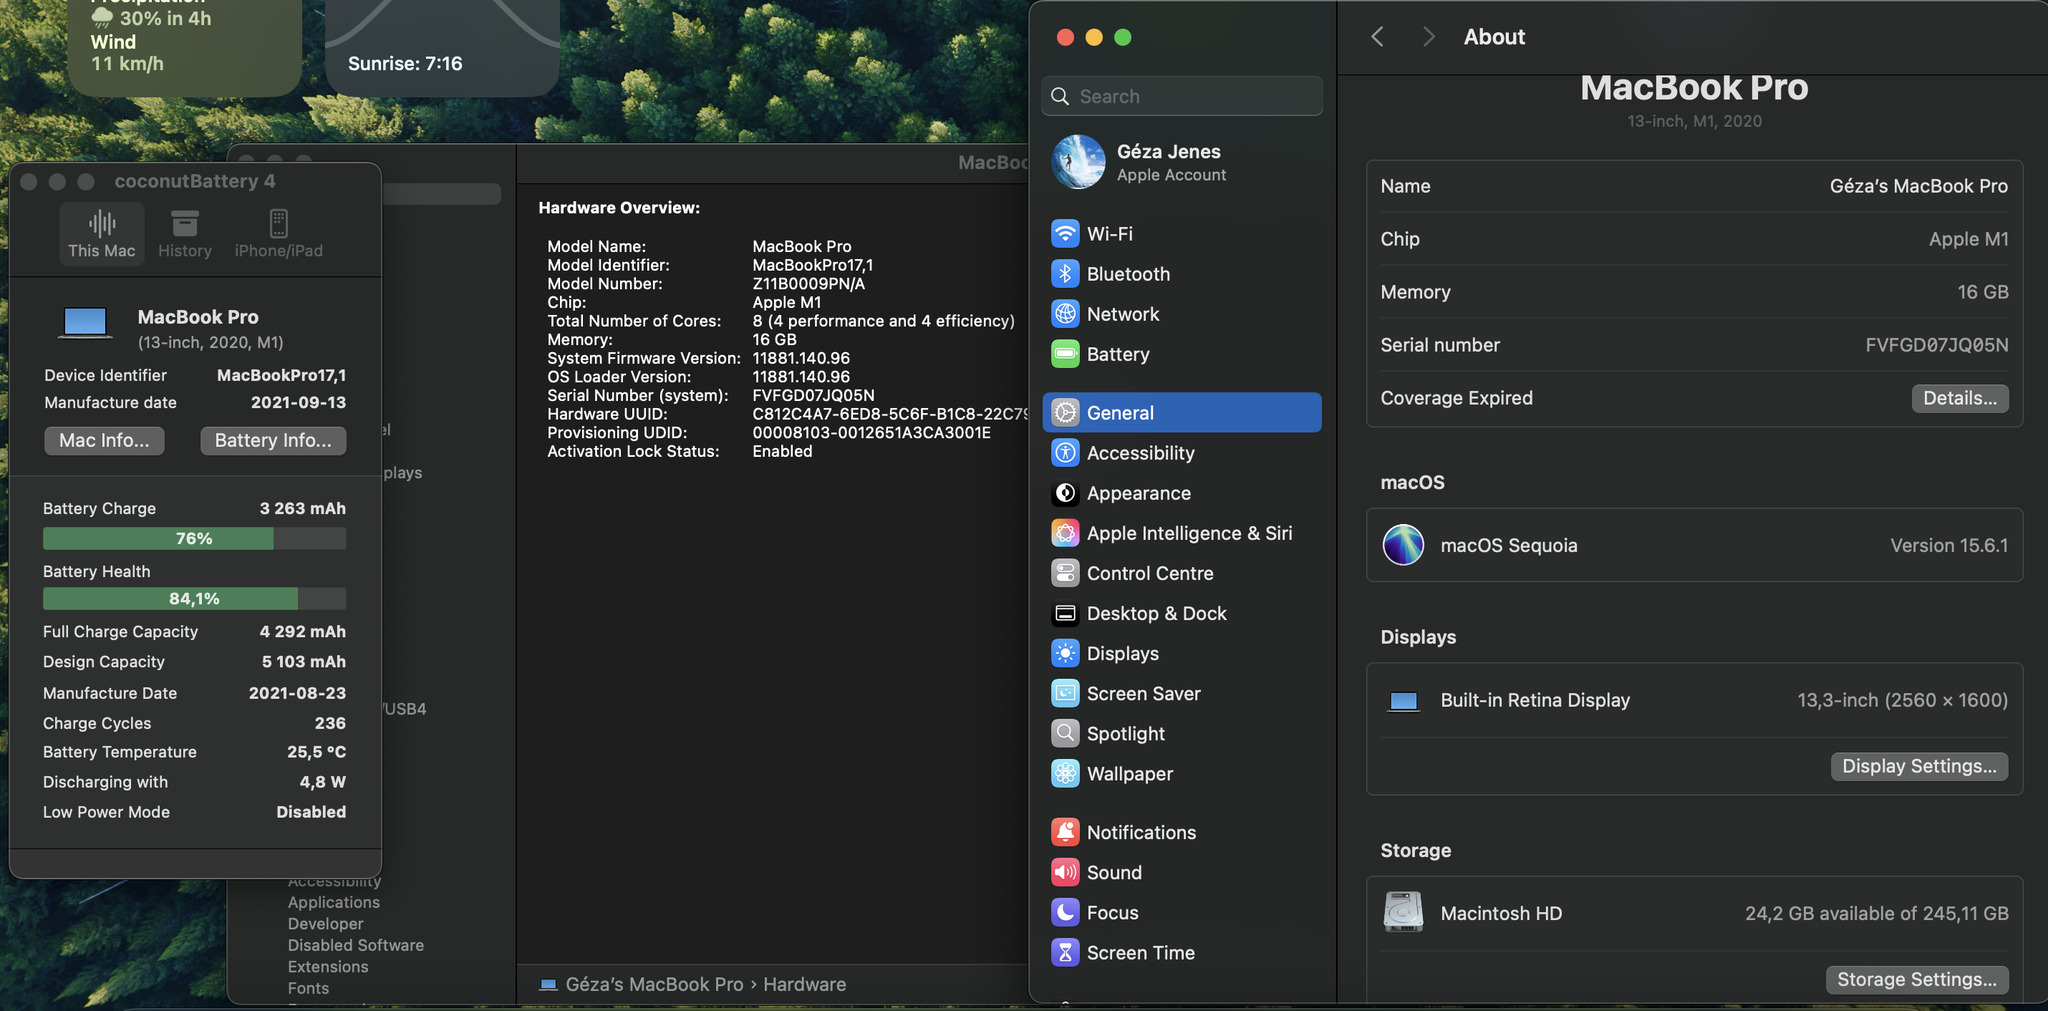Screen dimensions: 2048x1011
Task: Select the Battery settings icon
Action: pos(1065,354)
